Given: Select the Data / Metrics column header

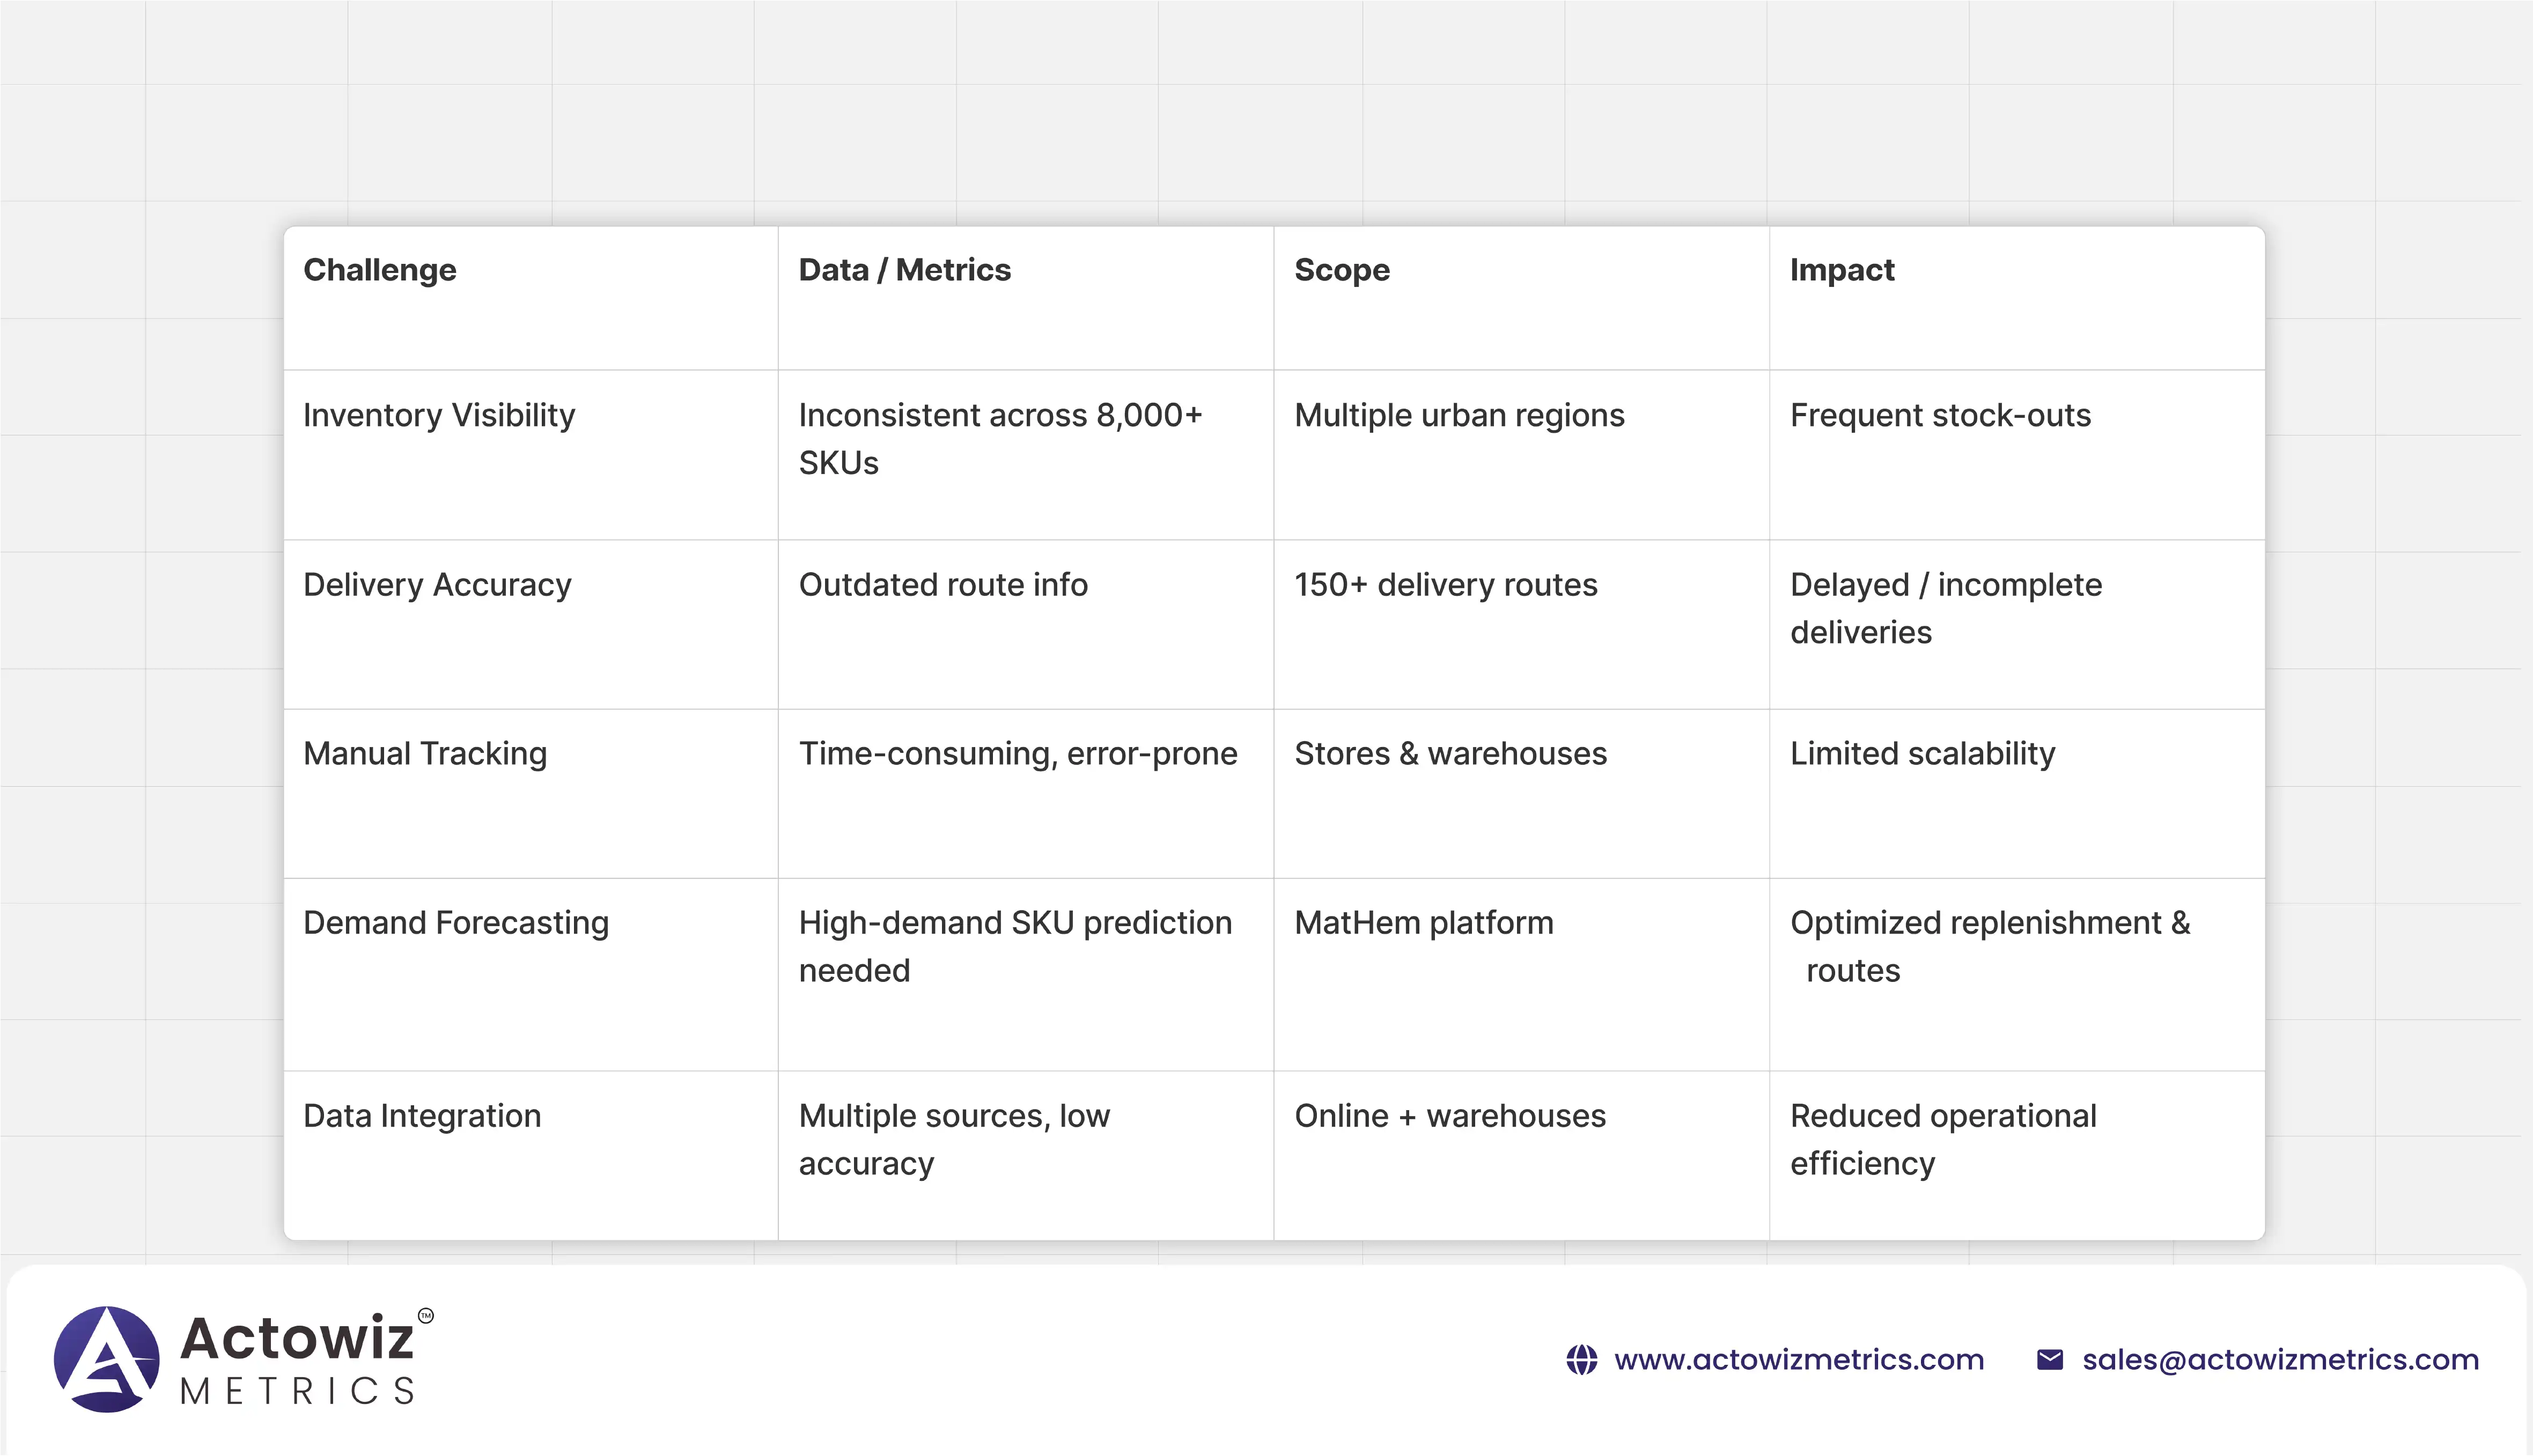Looking at the screenshot, I should tap(904, 270).
